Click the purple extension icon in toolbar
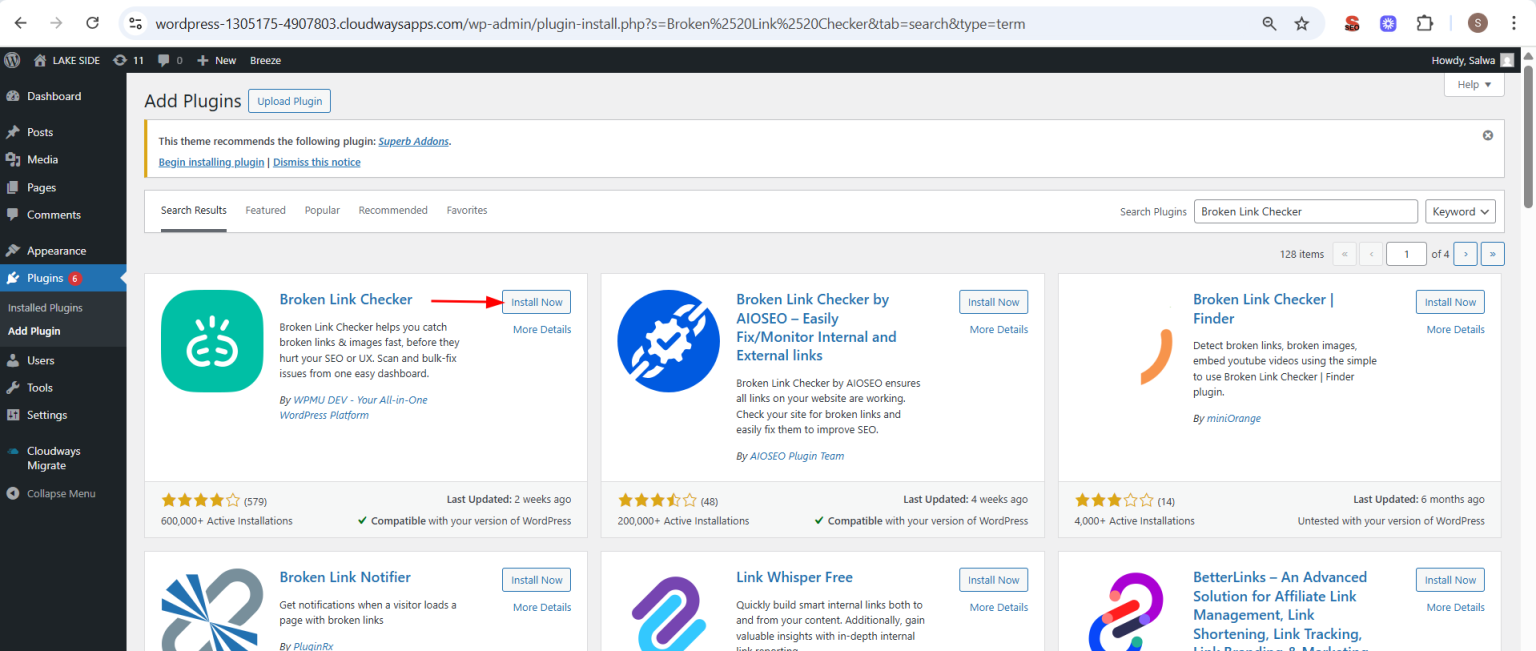 (x=1388, y=23)
